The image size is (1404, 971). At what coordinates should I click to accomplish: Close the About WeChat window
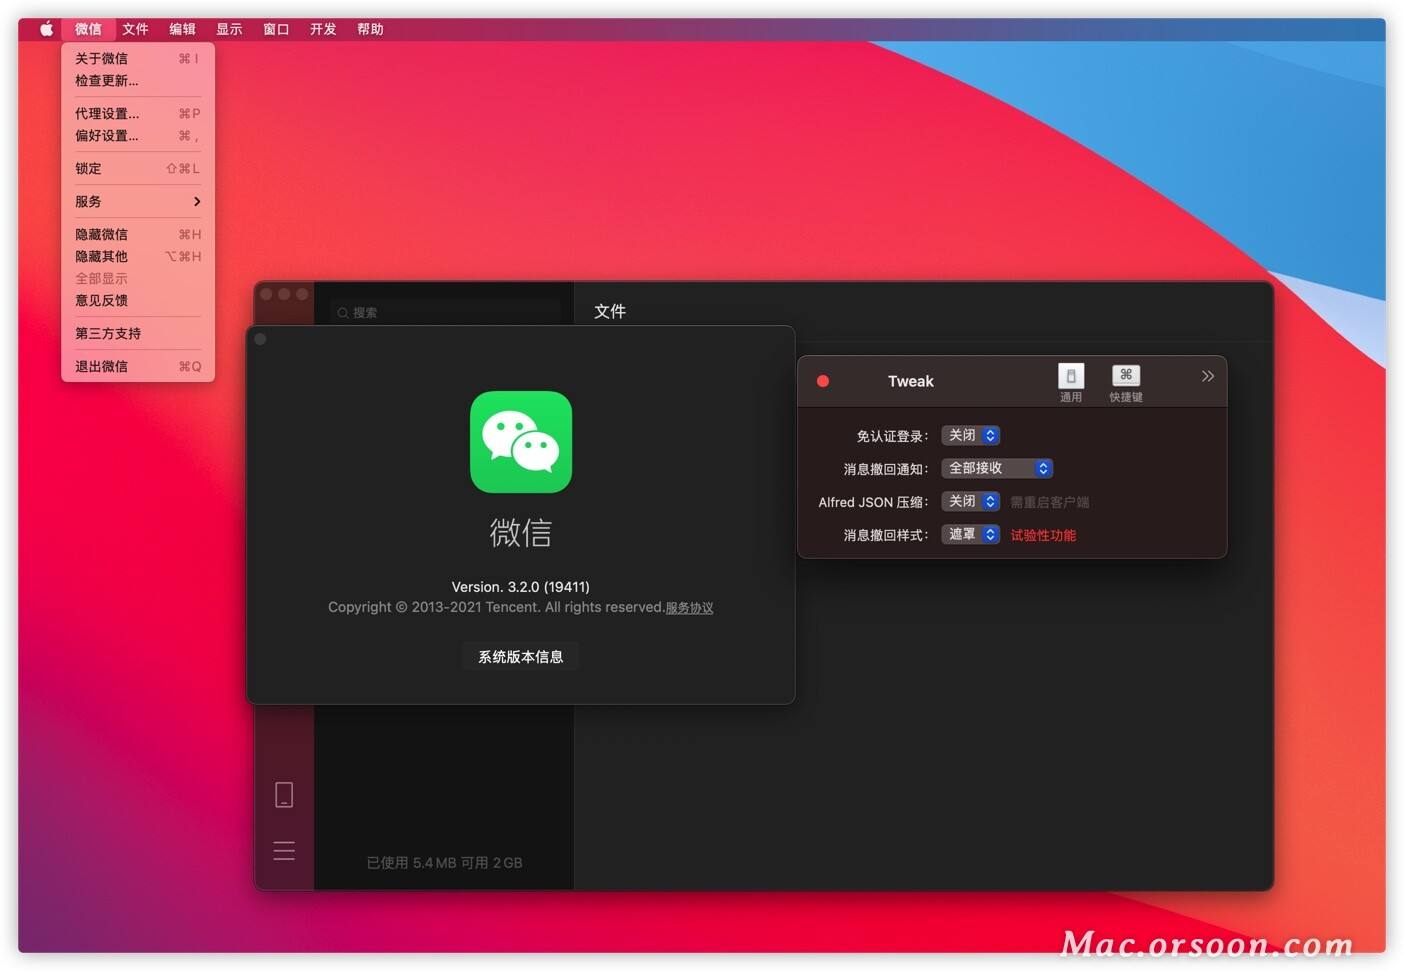(x=260, y=339)
